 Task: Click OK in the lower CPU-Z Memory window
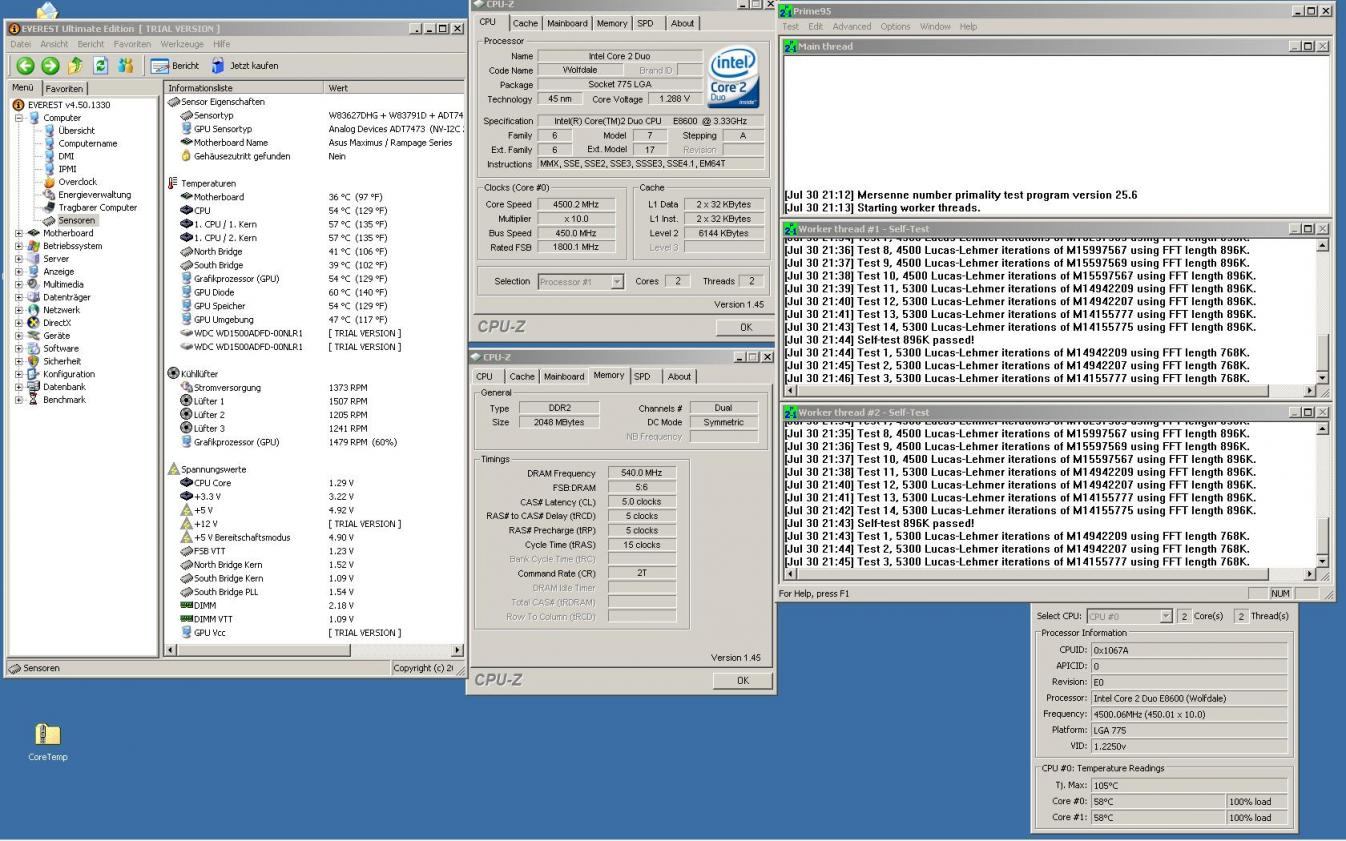pos(742,680)
